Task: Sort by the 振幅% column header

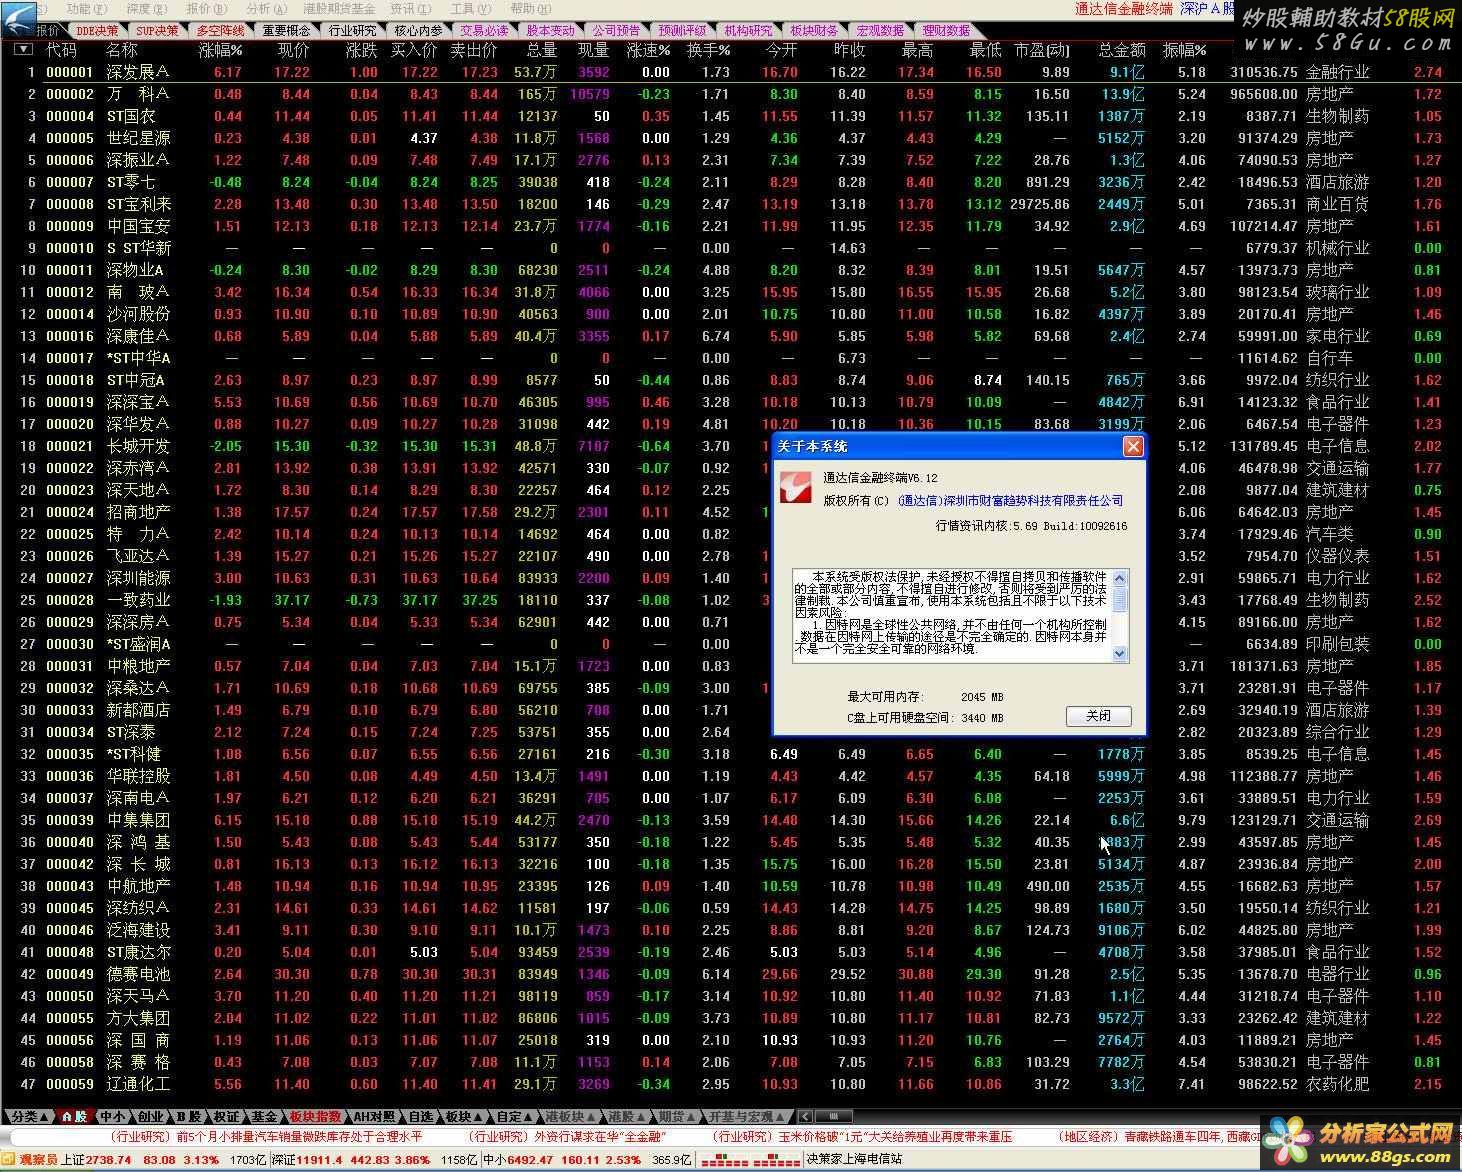Action: pos(1185,49)
